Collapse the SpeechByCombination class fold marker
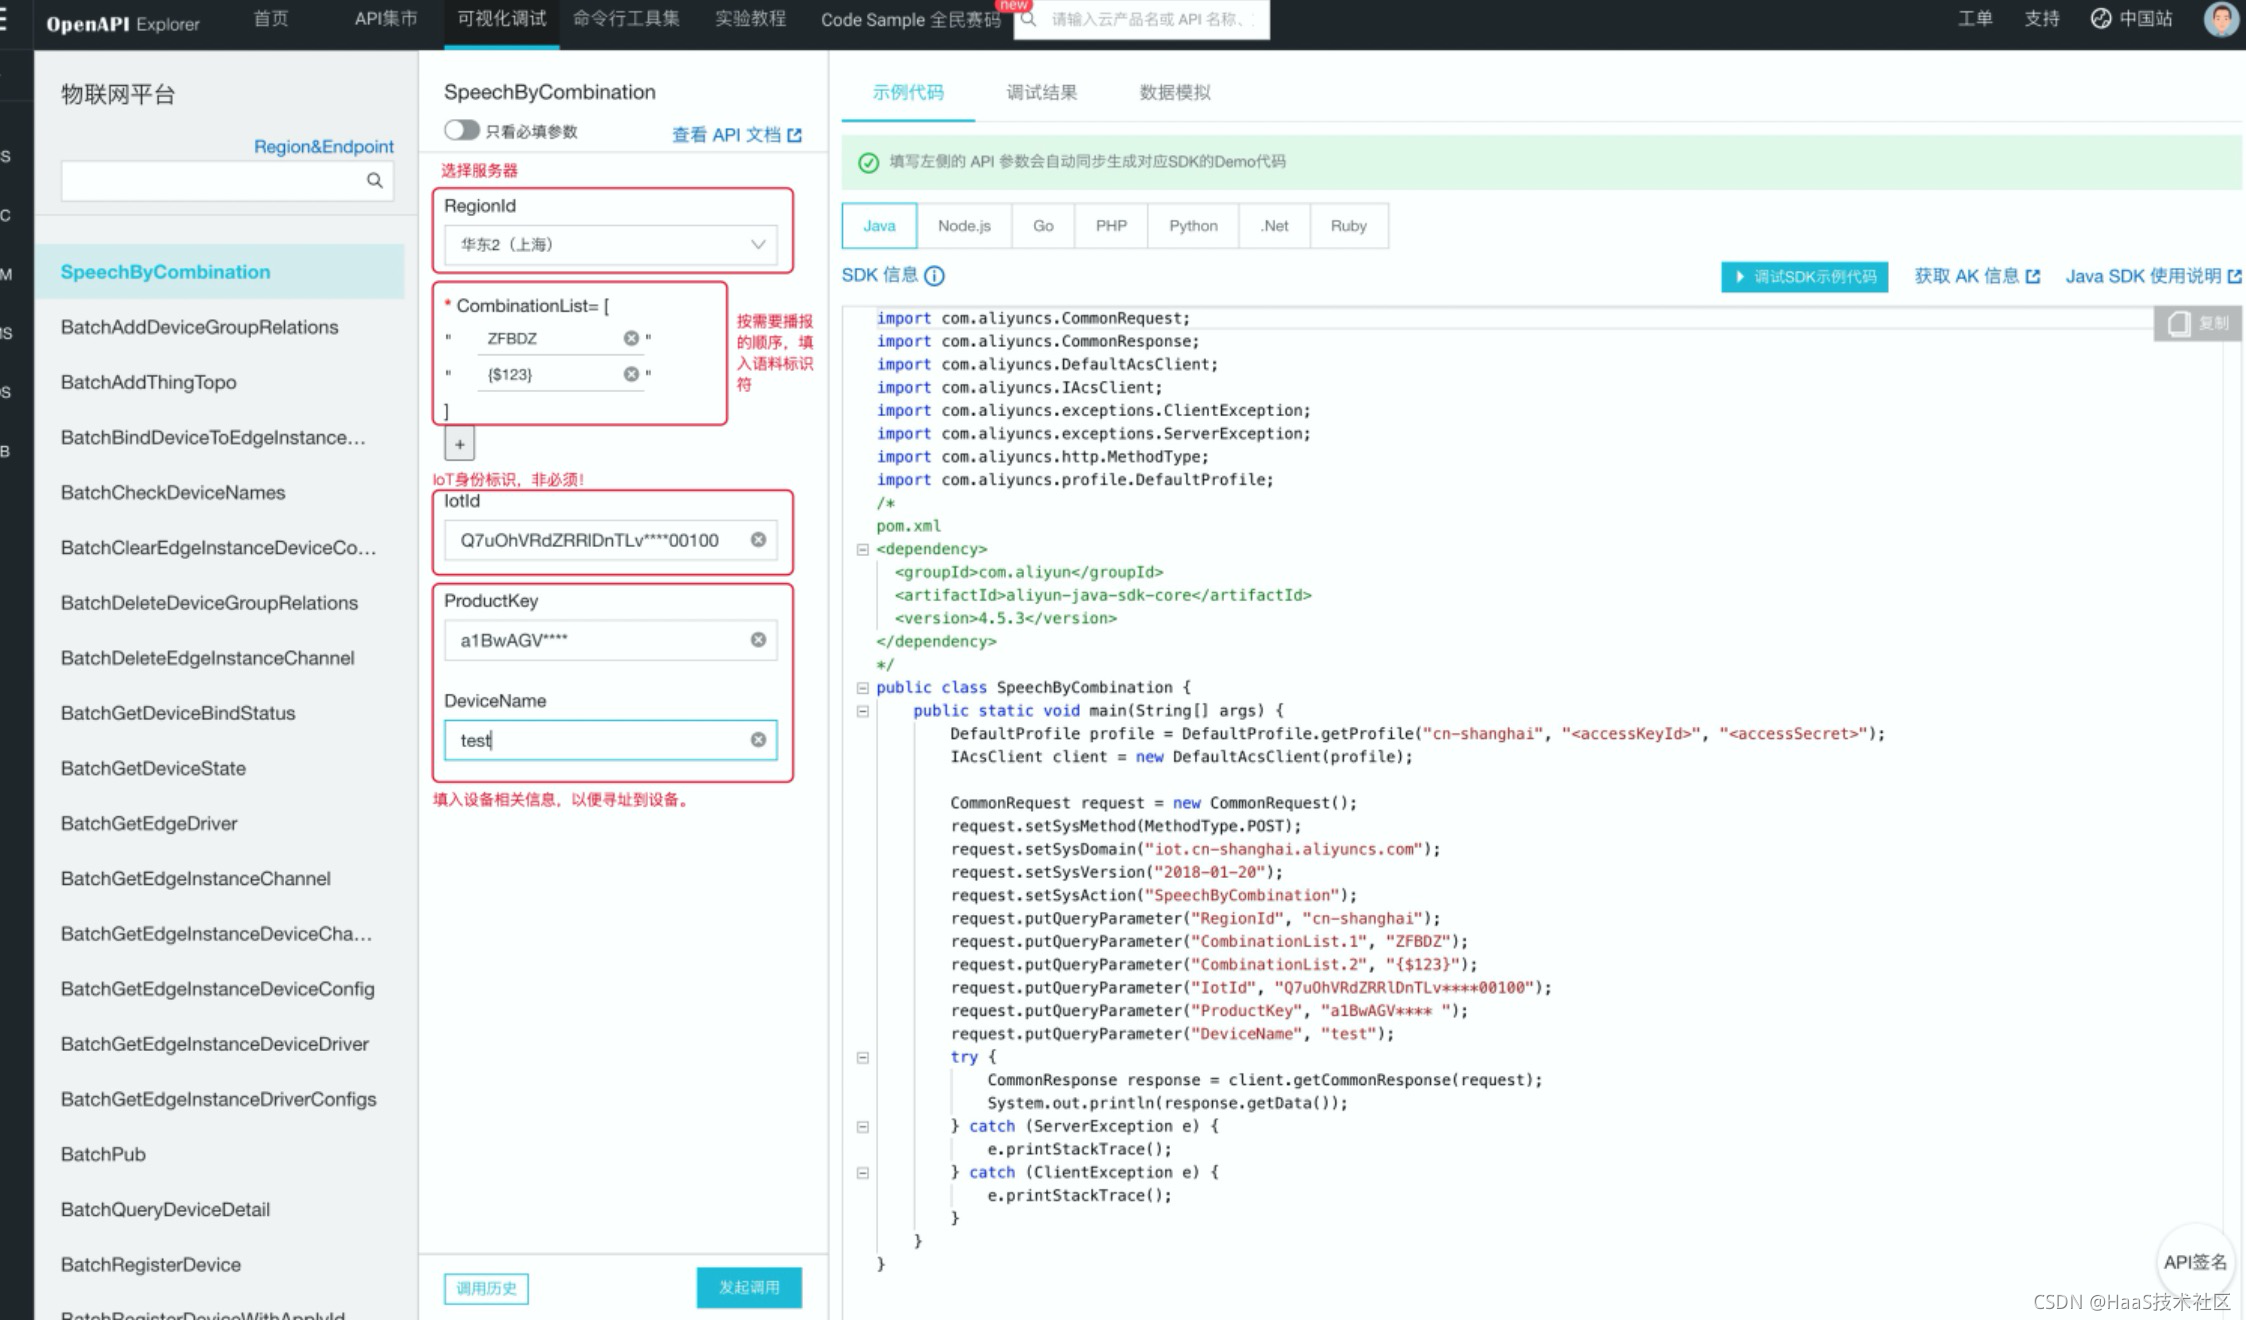This screenshot has width=2246, height=1320. pos(862,688)
